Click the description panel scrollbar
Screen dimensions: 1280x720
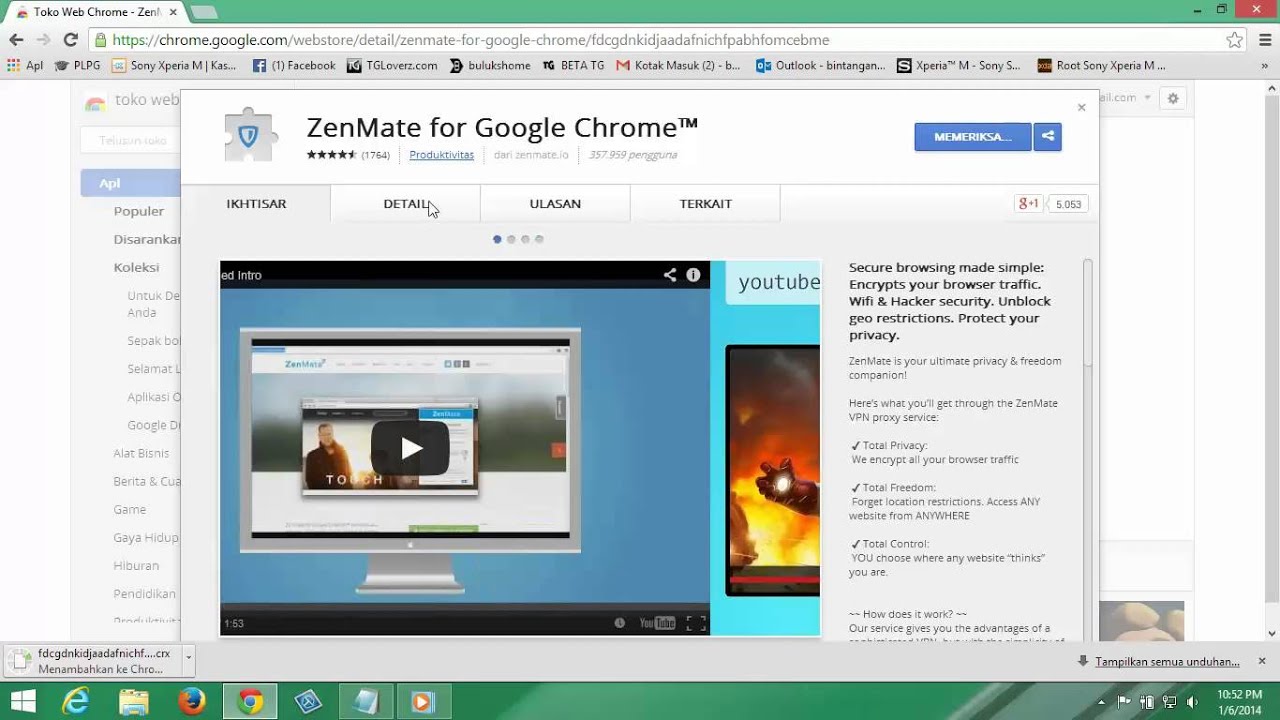coord(1087,312)
